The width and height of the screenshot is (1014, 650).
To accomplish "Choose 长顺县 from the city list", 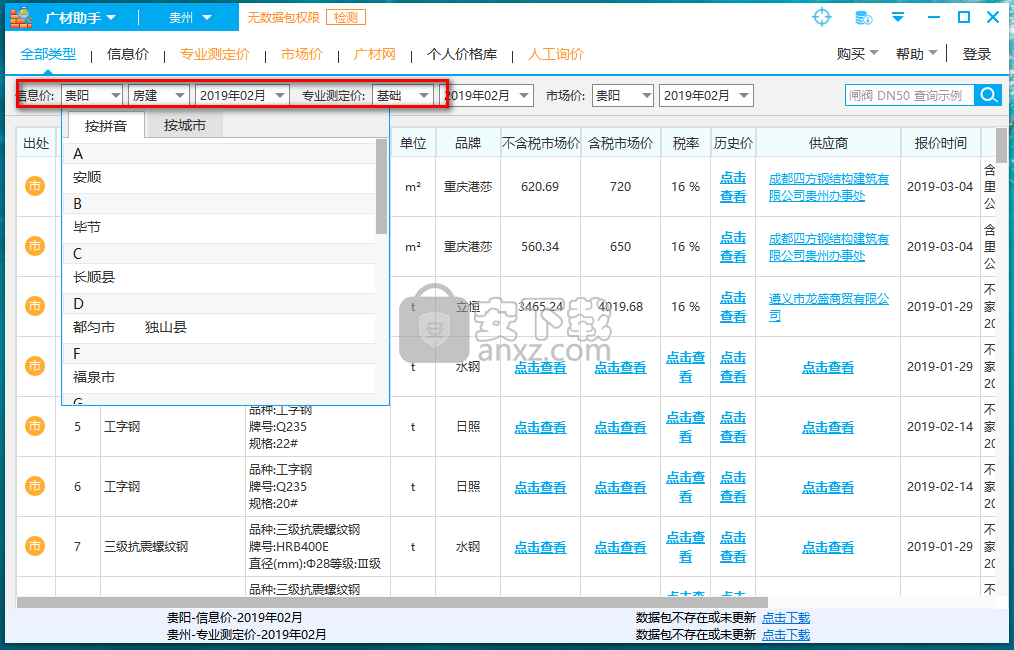I will tap(94, 277).
